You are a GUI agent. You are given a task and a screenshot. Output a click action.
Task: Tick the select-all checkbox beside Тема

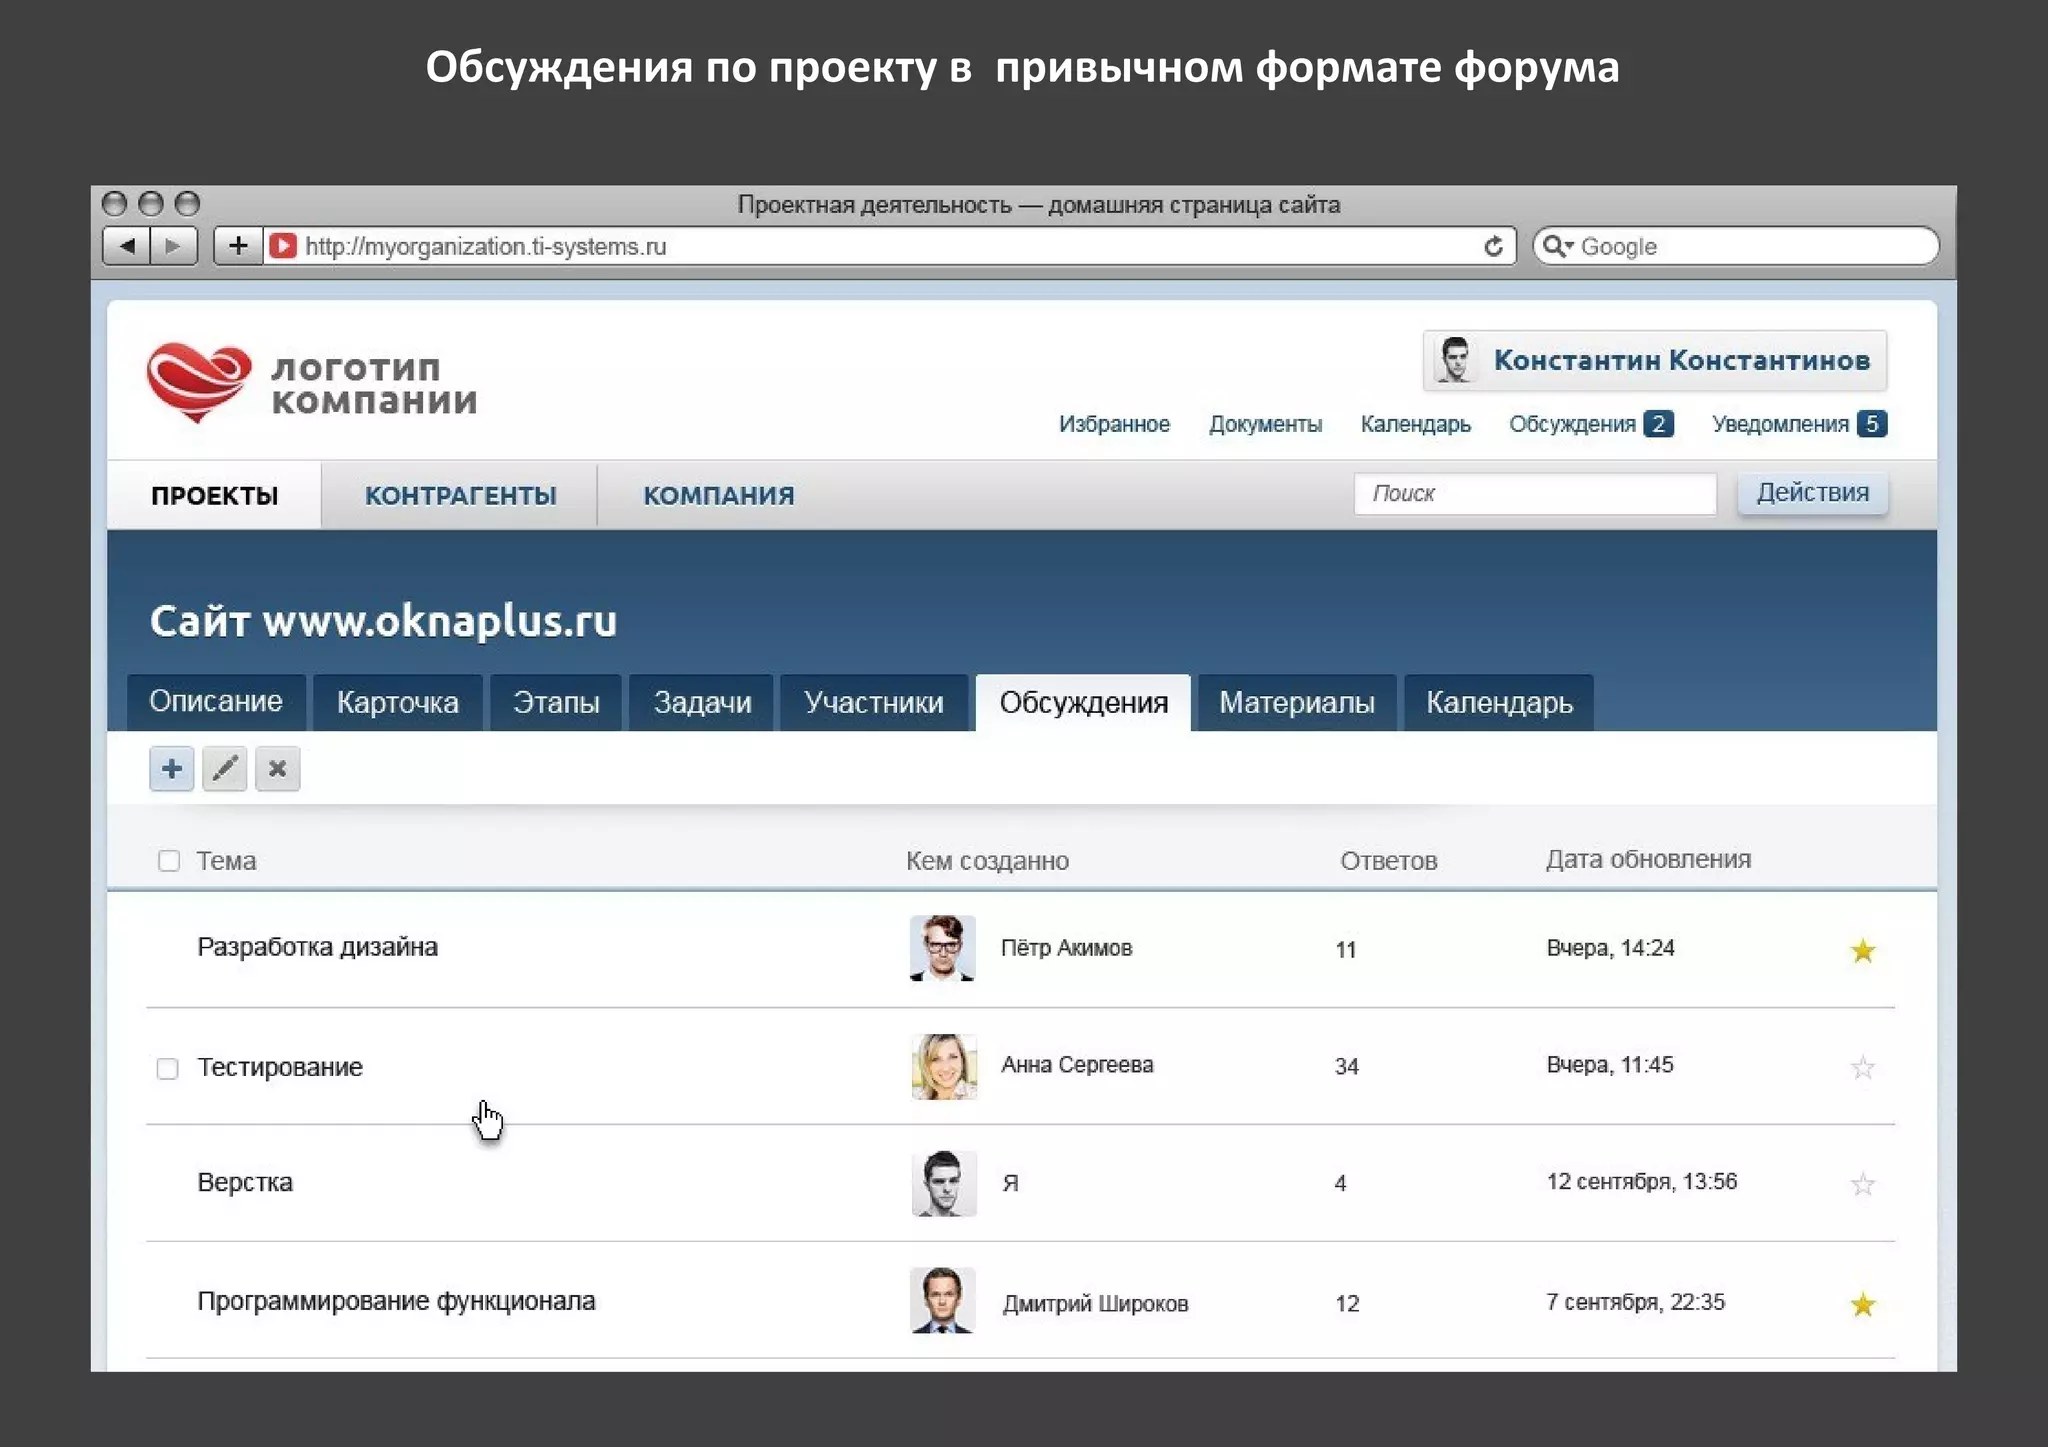(169, 861)
